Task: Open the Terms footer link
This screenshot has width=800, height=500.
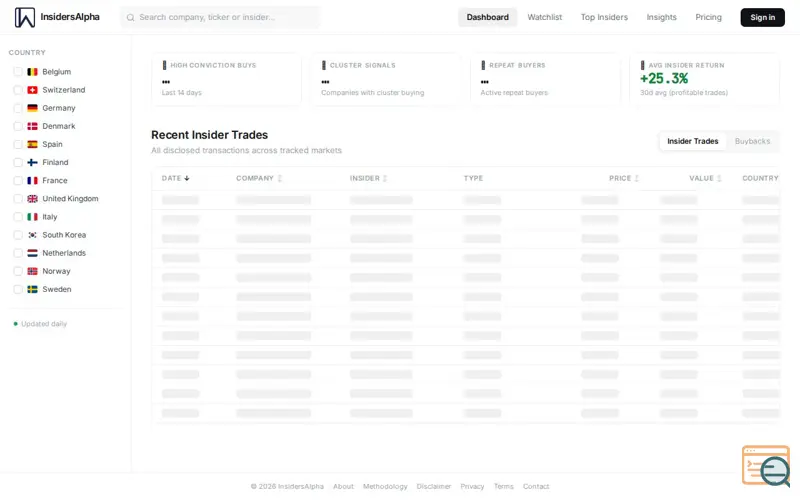Action: tap(504, 486)
